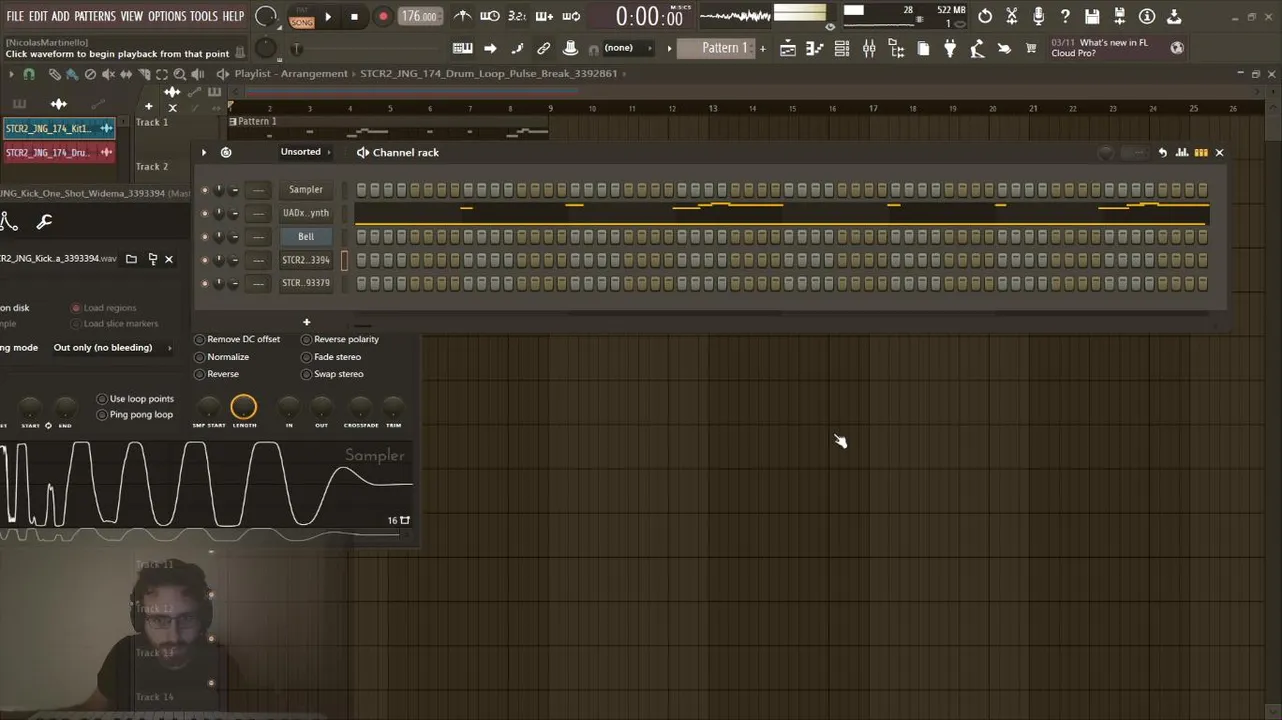The height and width of the screenshot is (720, 1282).
Task: Open sample folder browse icon
Action: (131, 259)
